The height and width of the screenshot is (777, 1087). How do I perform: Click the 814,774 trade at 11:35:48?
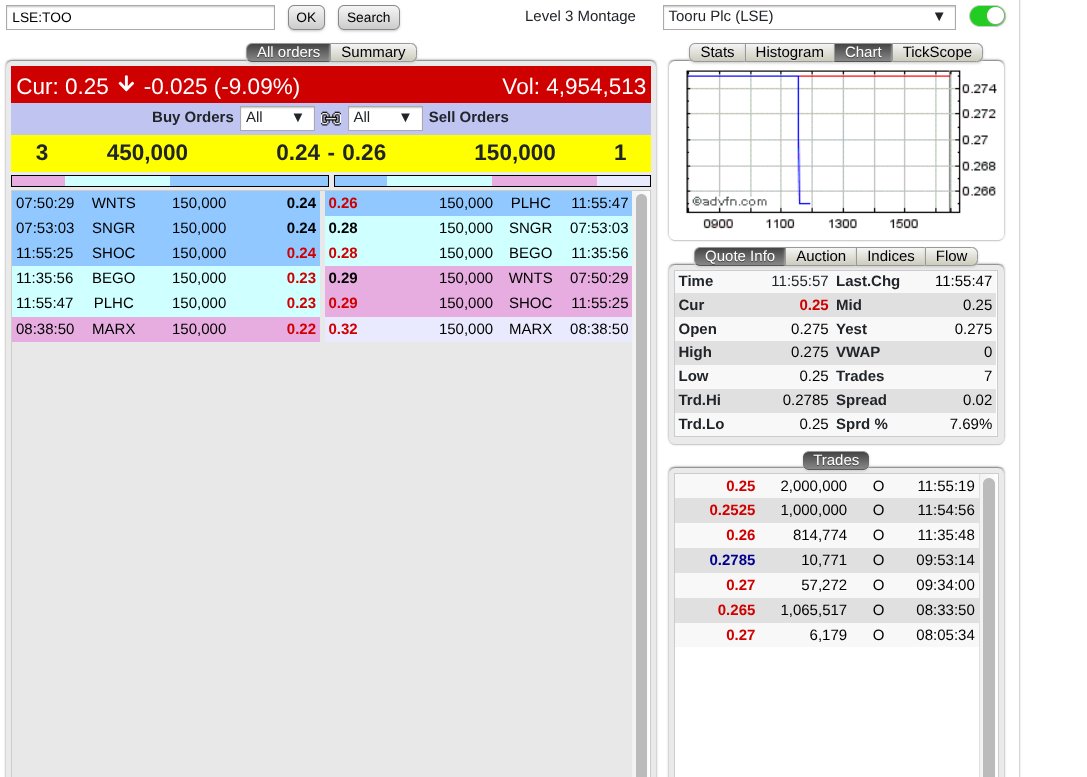pos(826,535)
